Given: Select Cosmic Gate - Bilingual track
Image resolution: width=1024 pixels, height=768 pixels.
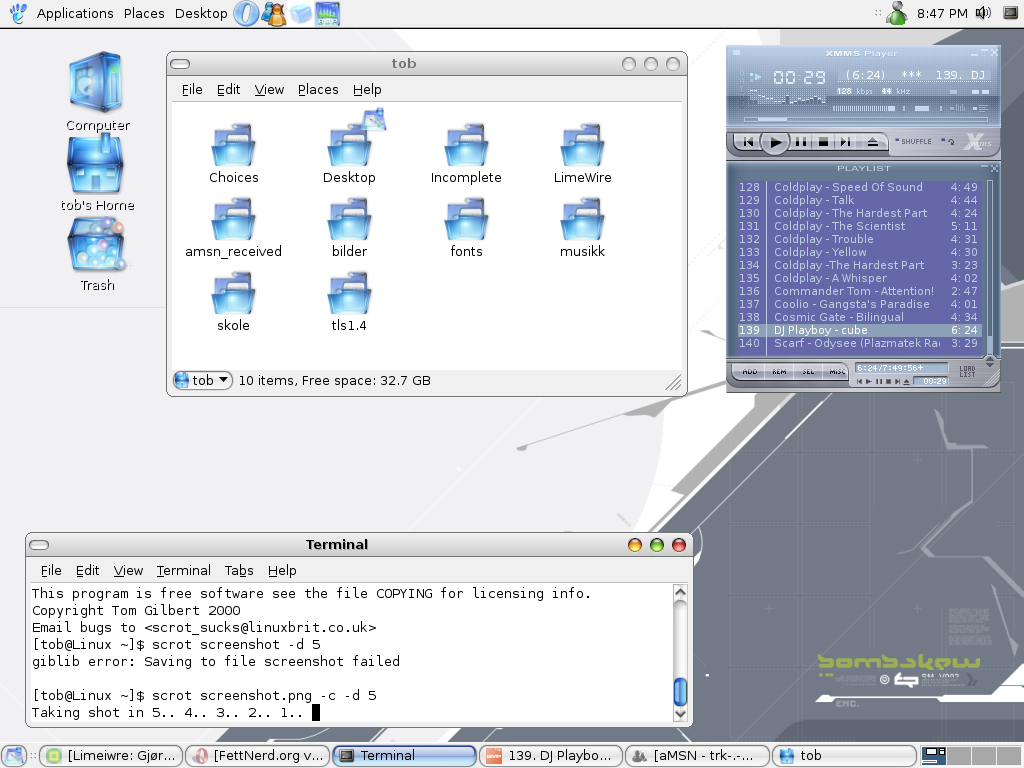Looking at the screenshot, I should pos(859,317).
